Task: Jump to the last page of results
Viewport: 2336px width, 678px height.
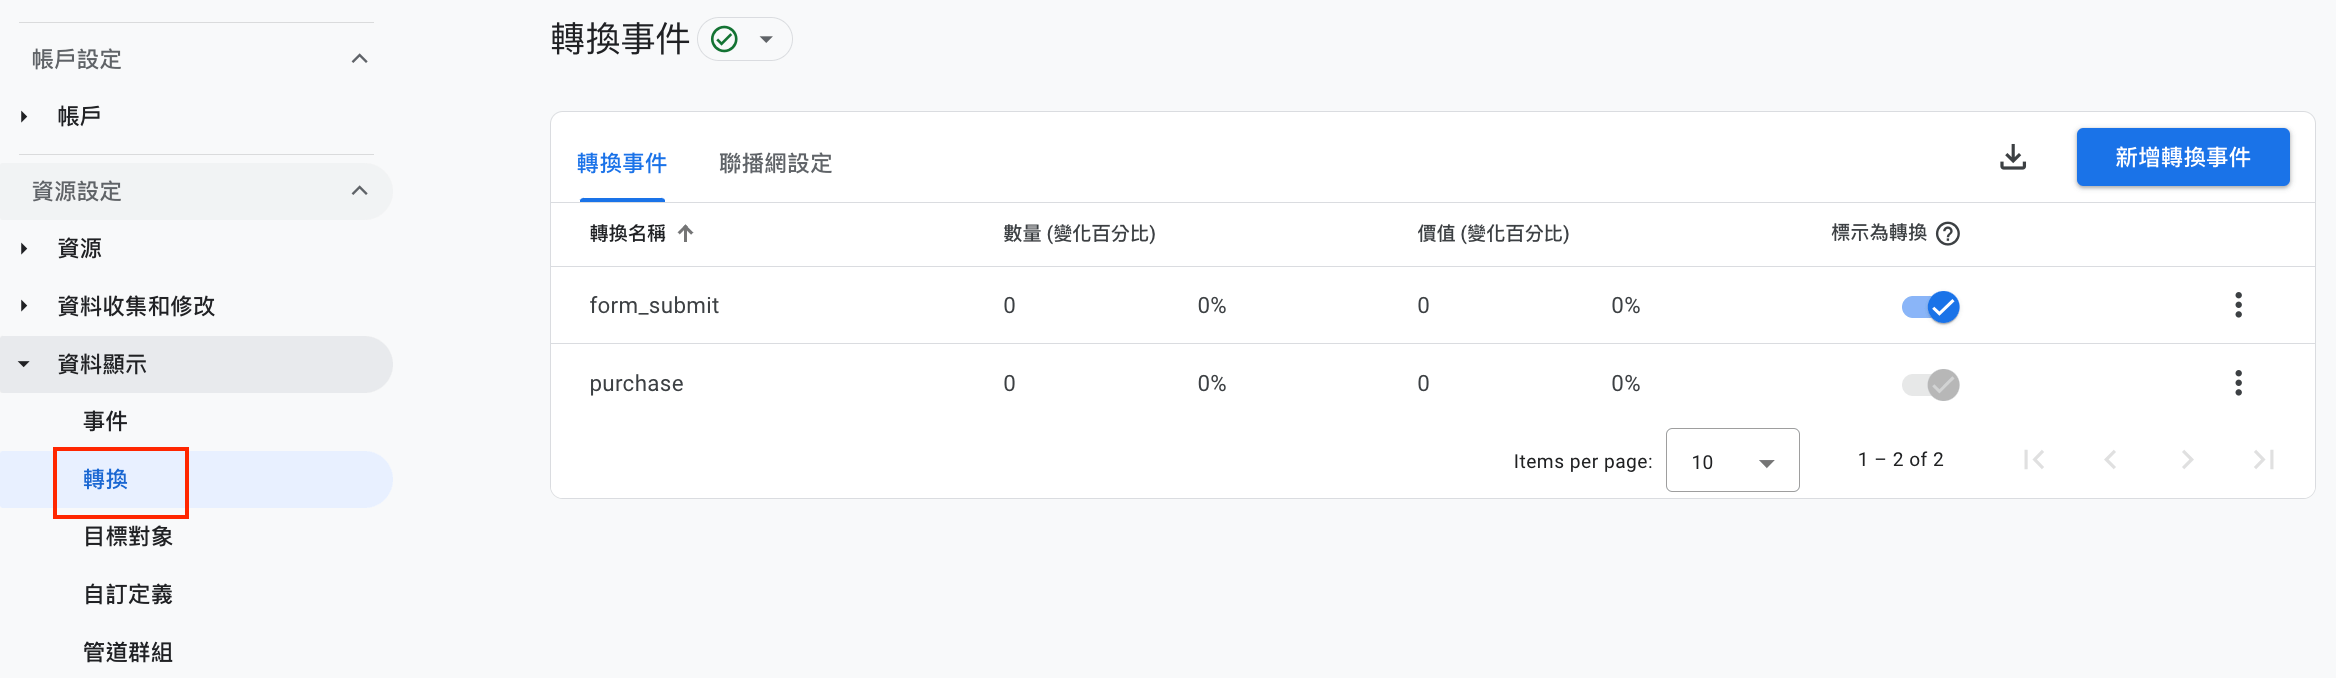Action: coord(2264,460)
